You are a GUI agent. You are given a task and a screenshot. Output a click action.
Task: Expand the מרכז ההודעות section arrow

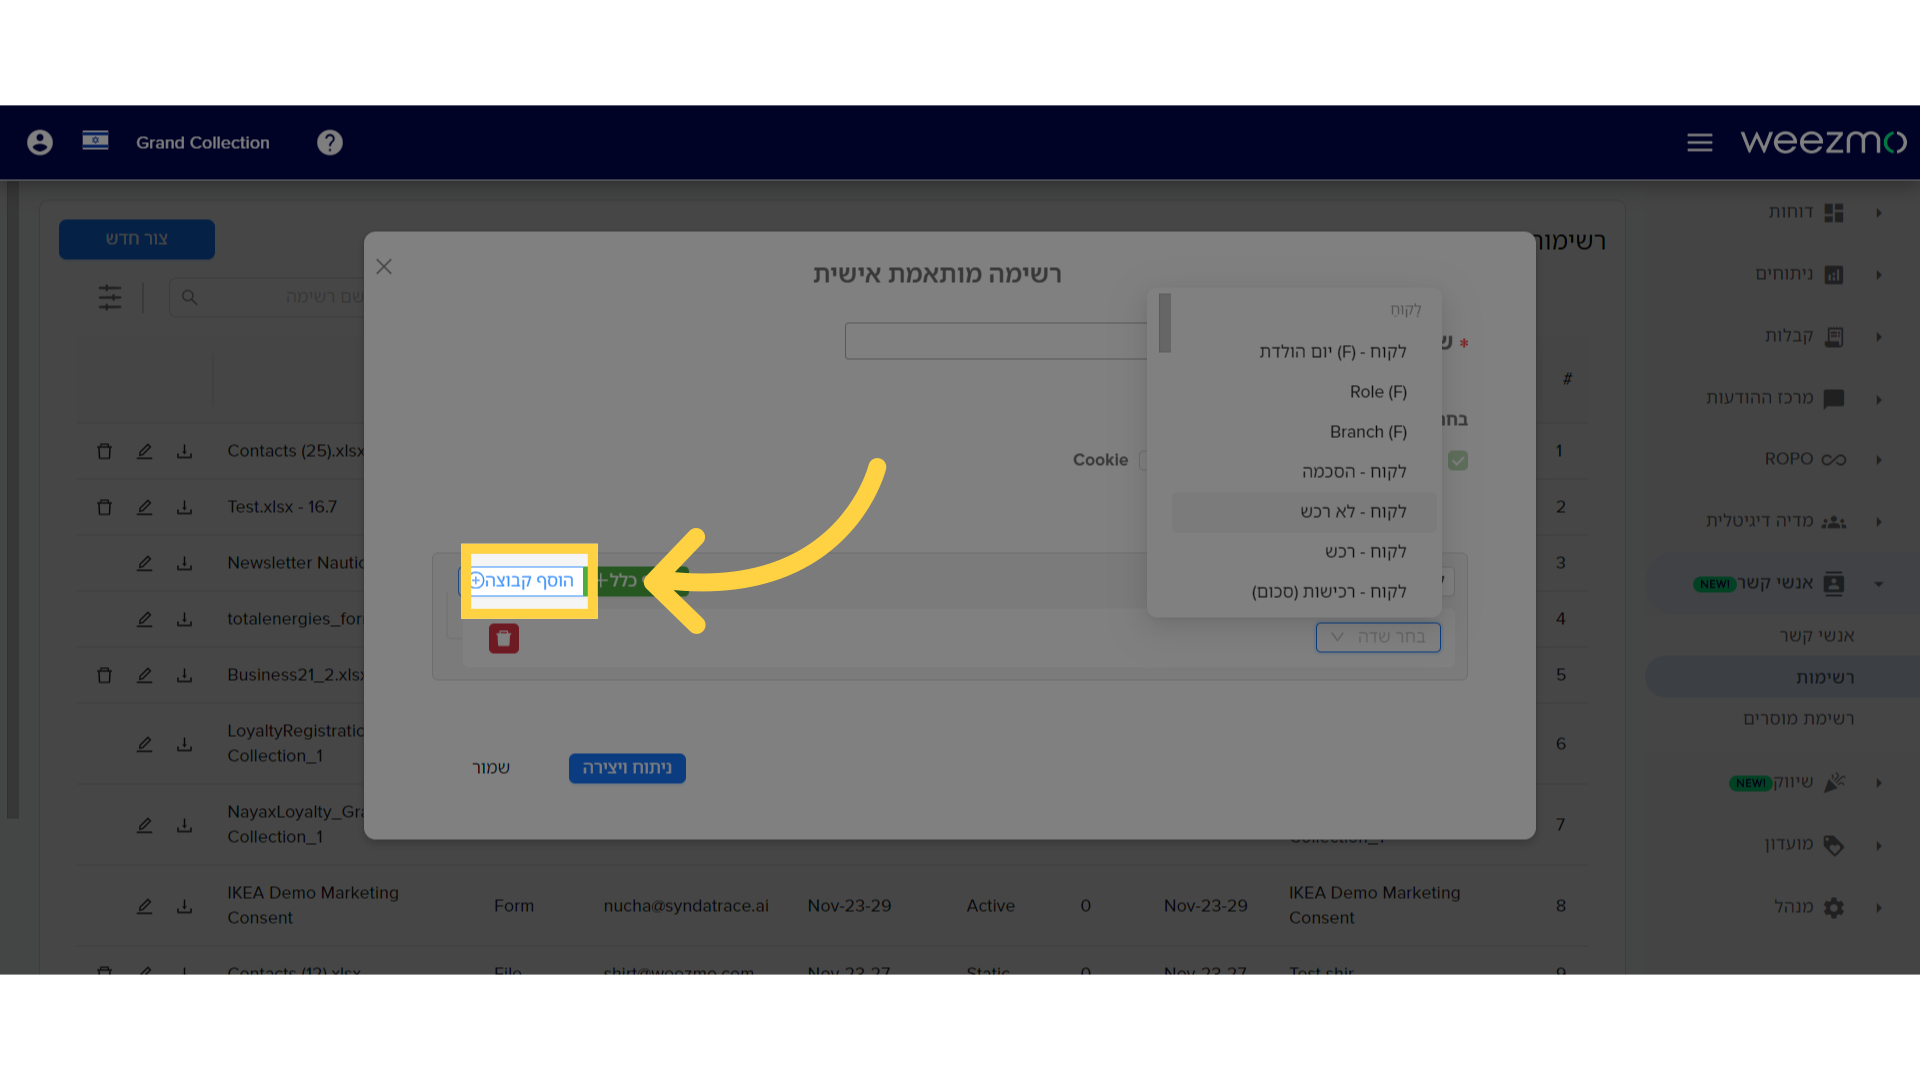click(x=1879, y=399)
